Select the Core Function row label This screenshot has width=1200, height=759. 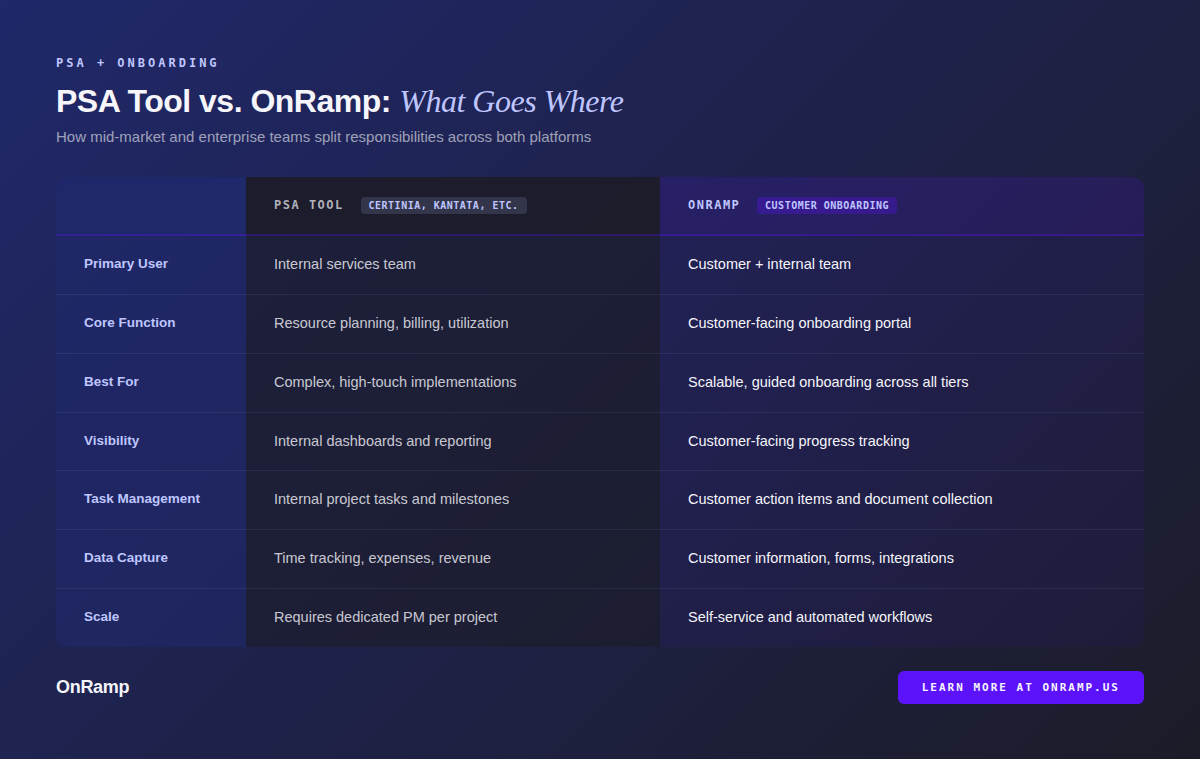[x=129, y=323]
